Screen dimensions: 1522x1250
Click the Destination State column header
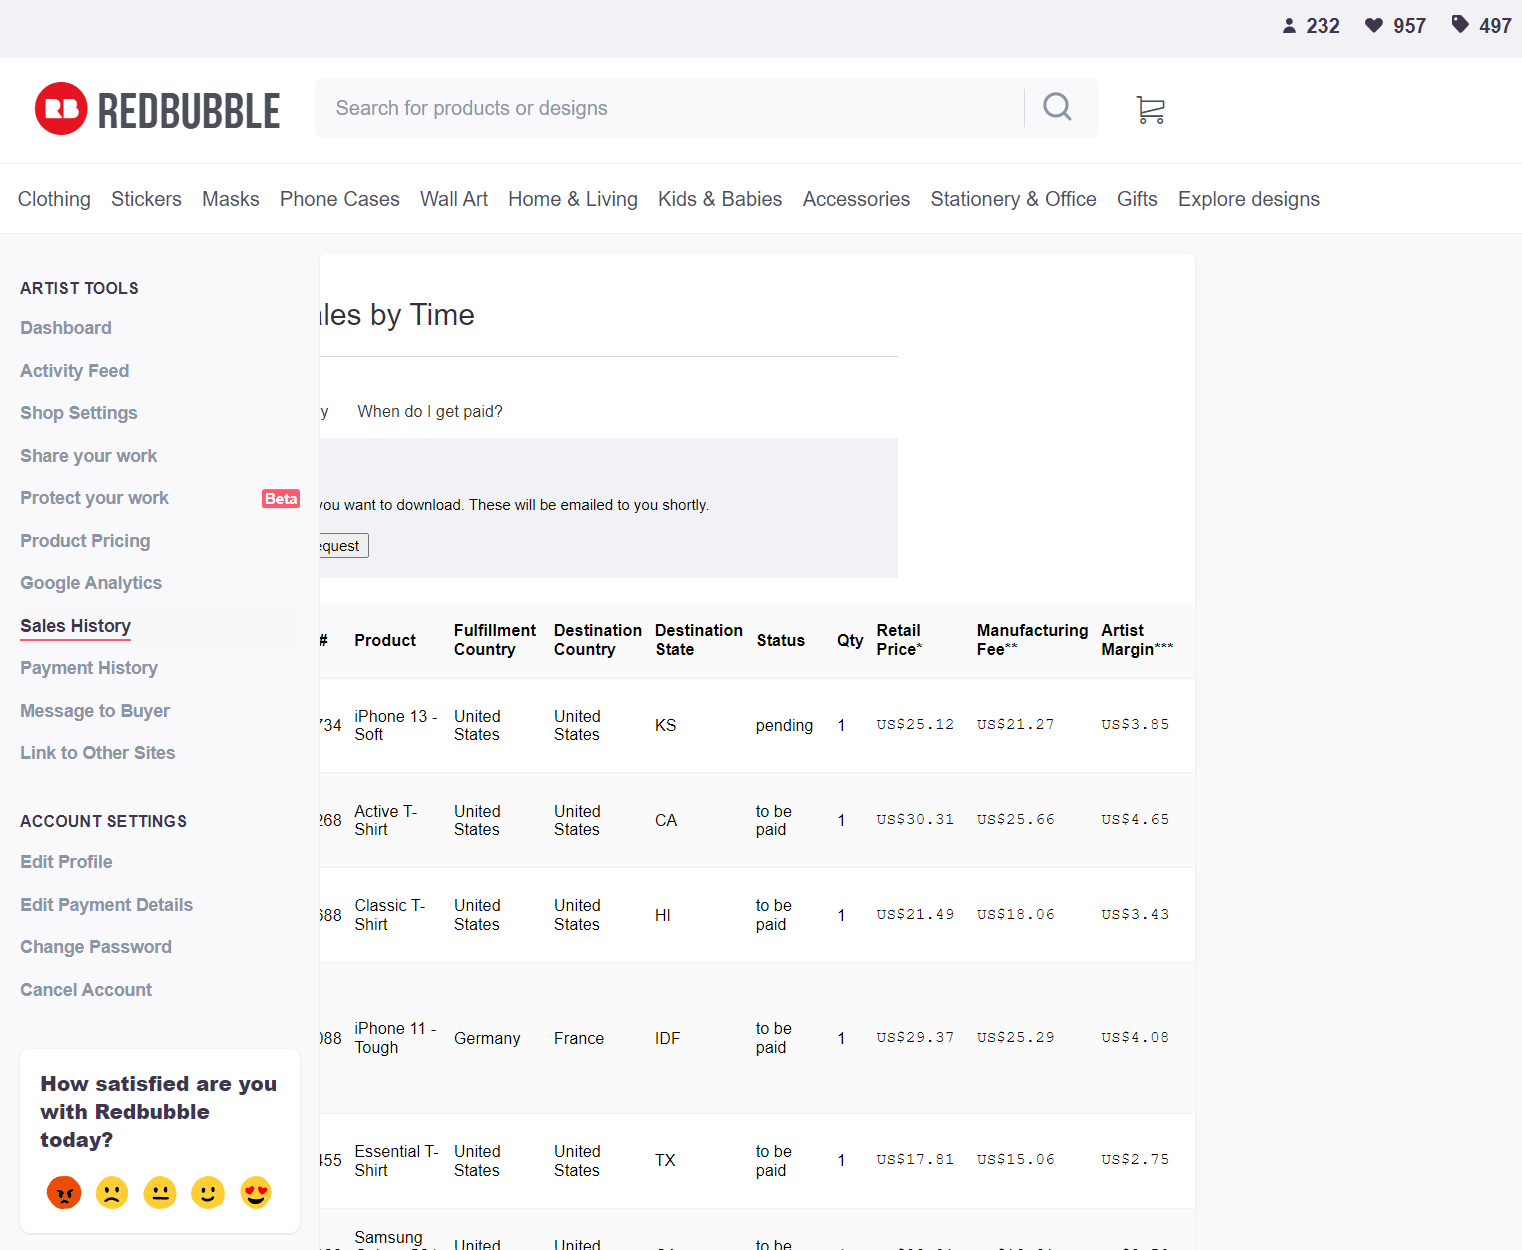click(699, 640)
